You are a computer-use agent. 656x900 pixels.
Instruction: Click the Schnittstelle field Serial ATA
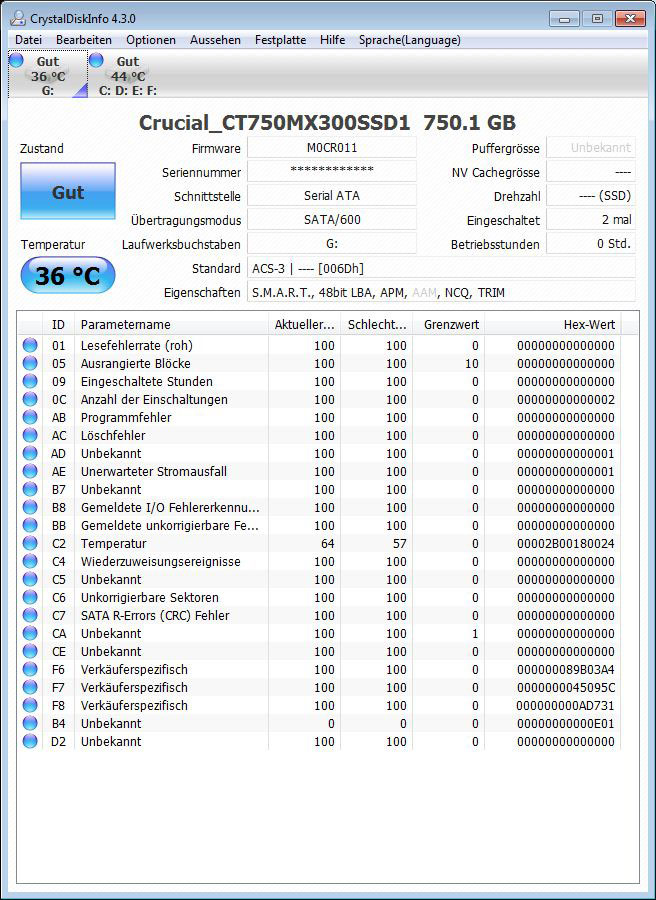[332, 196]
